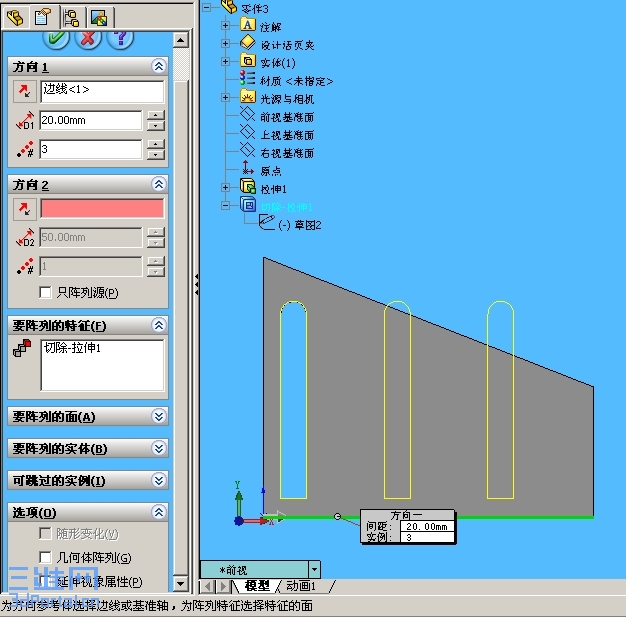Click the 20.00mm spacing field in panel
Viewport: 626px width, 617px height.
point(91,121)
